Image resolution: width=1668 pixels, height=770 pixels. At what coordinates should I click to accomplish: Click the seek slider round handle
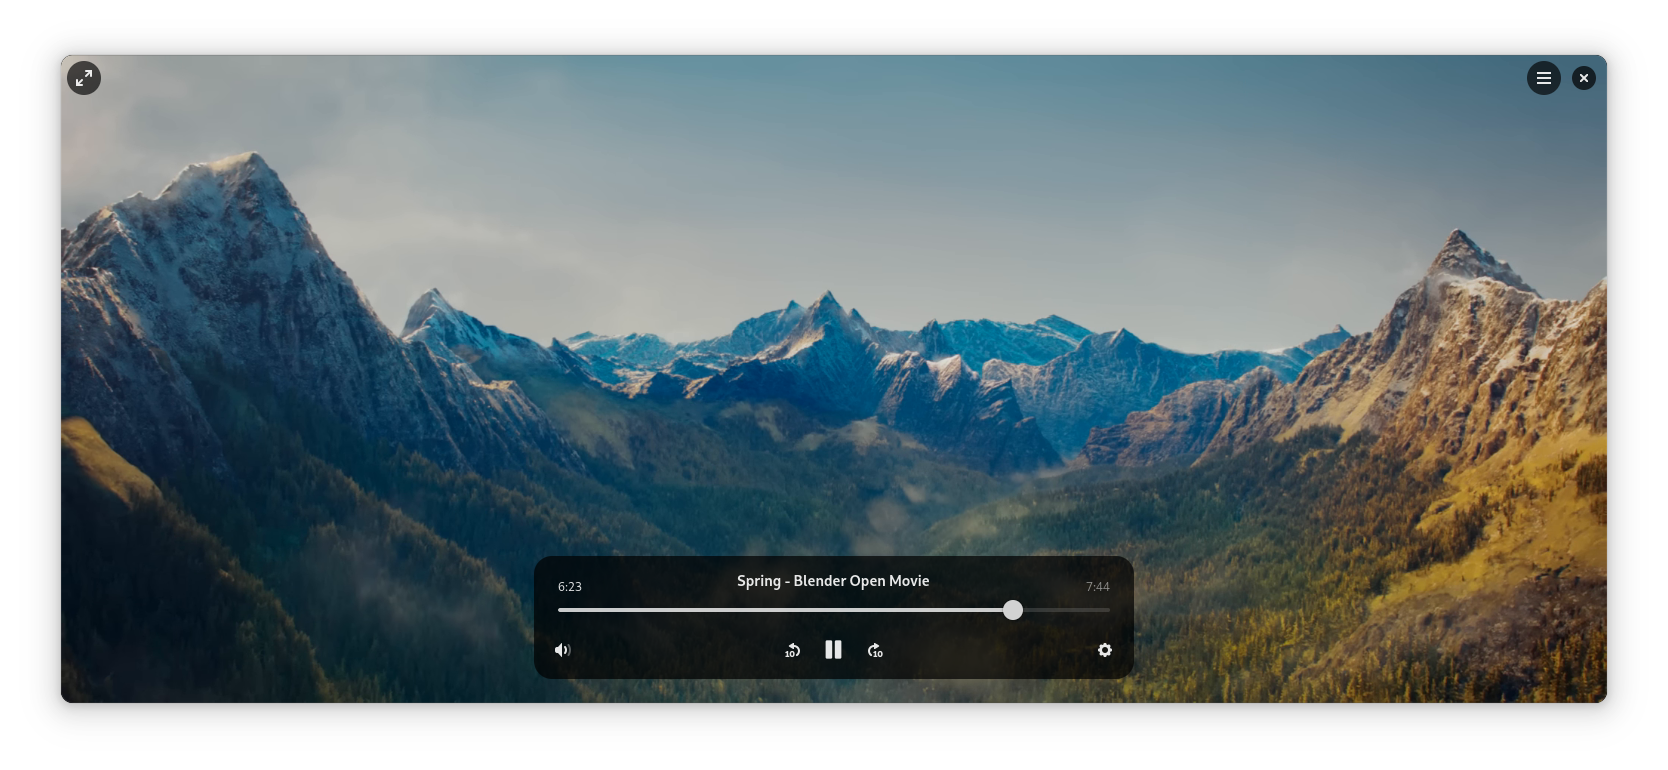coord(1013,610)
